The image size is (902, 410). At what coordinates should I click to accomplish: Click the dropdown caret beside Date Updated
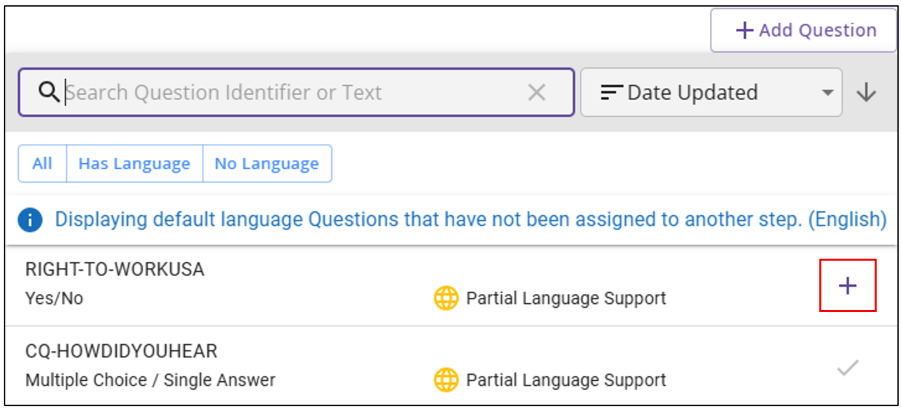[x=827, y=93]
